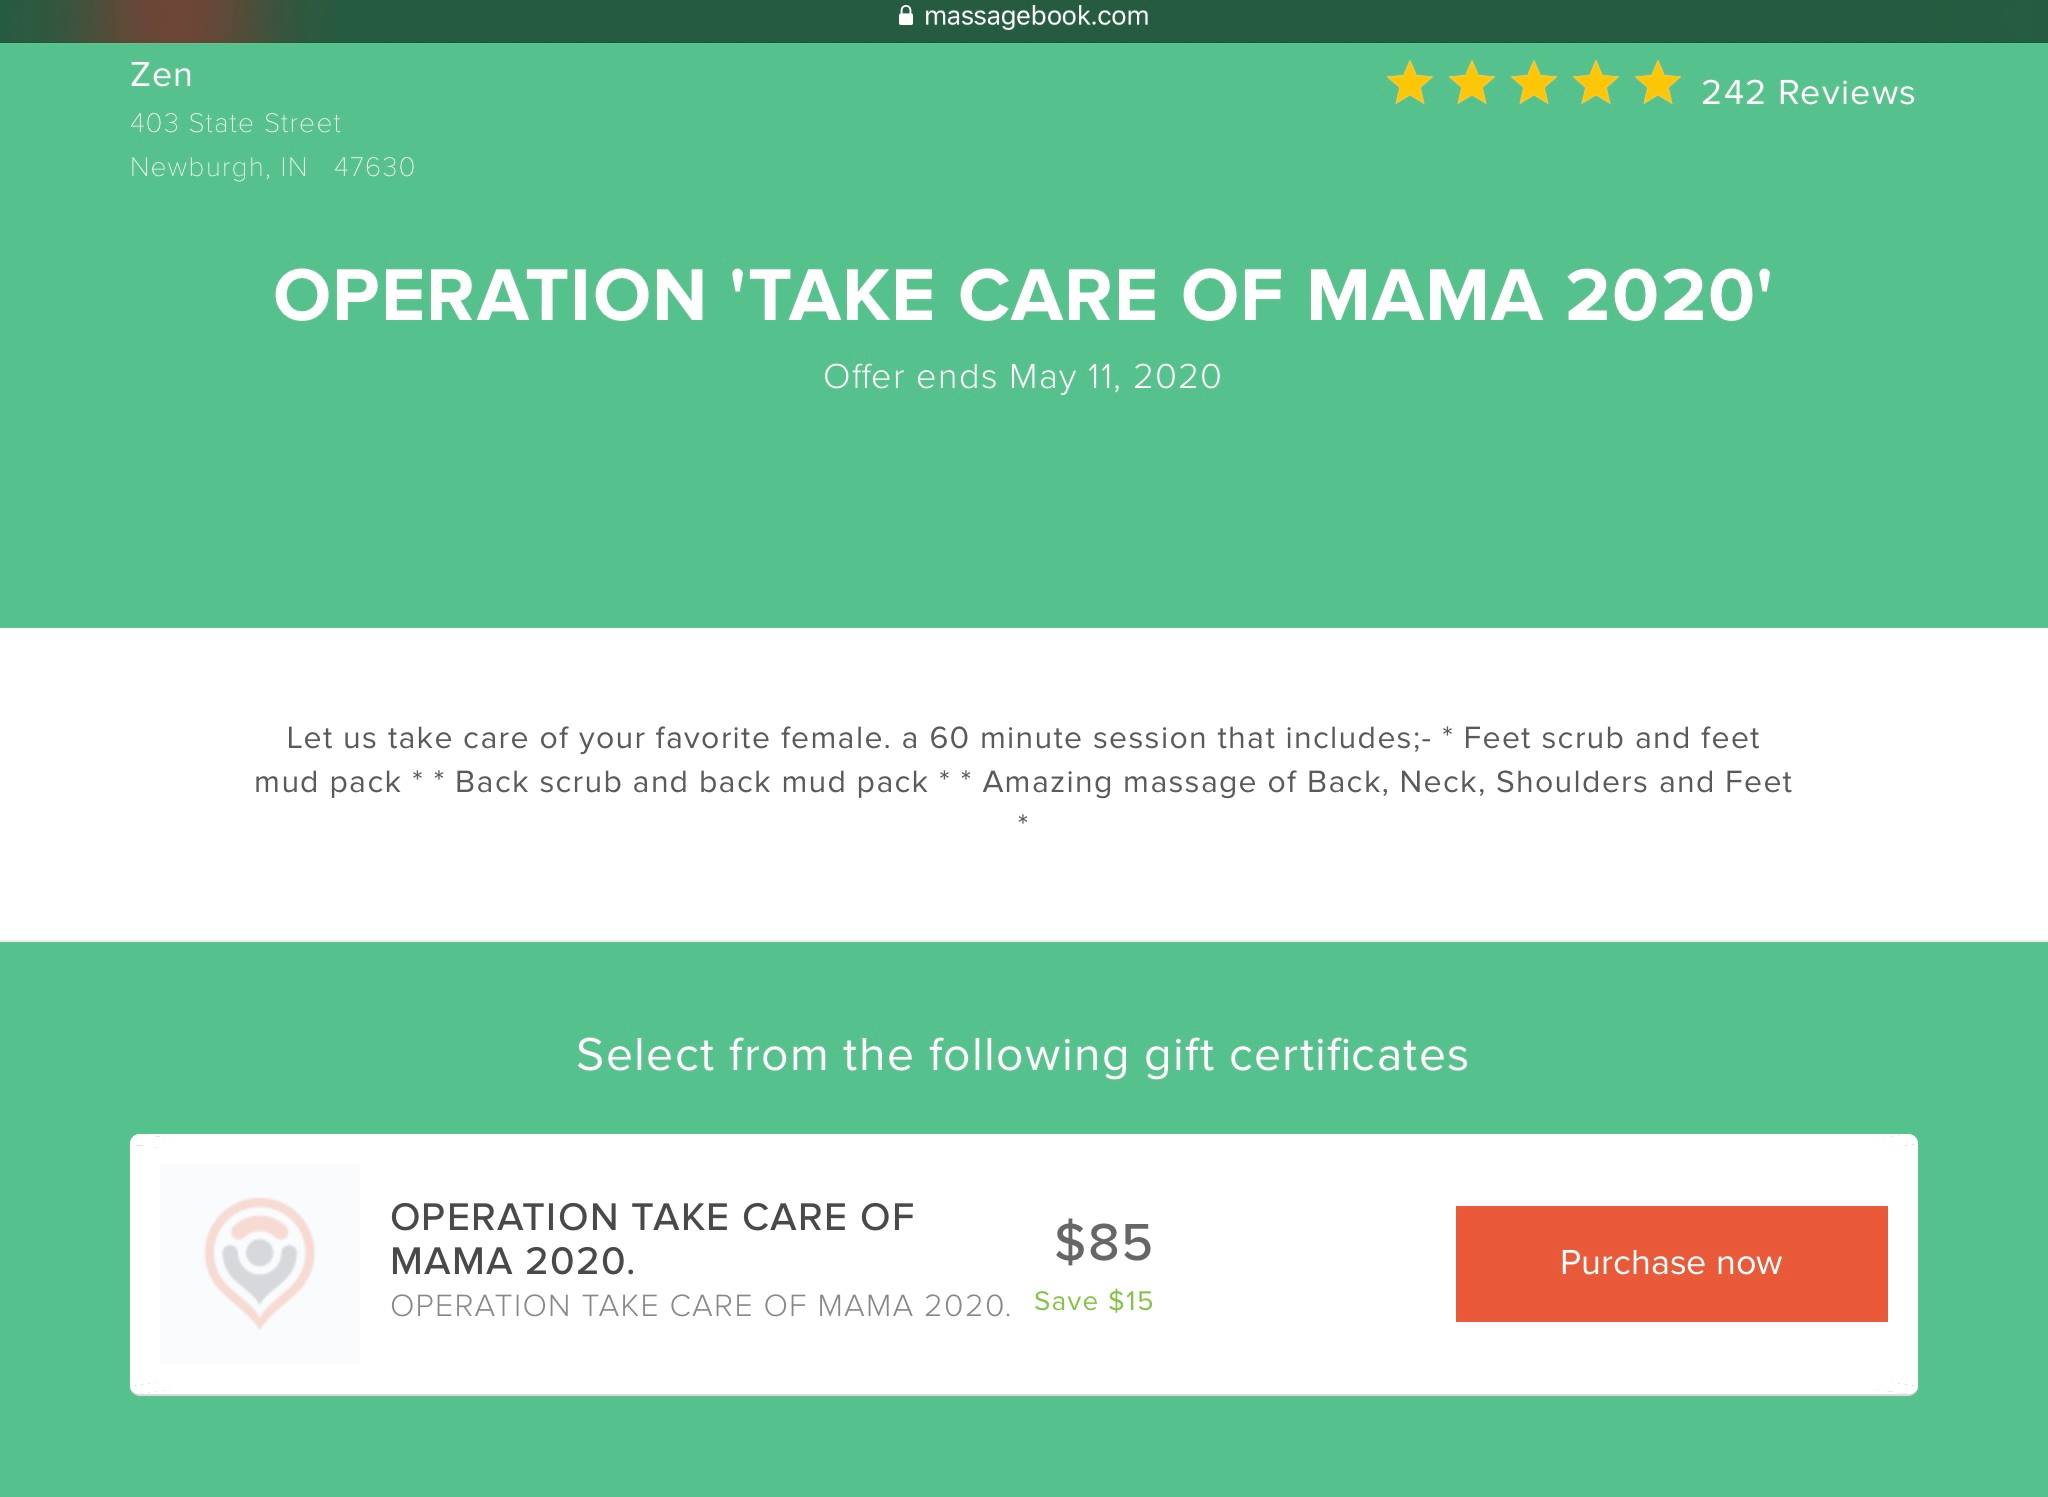
Task: Click the $85 price
Action: (x=1103, y=1242)
